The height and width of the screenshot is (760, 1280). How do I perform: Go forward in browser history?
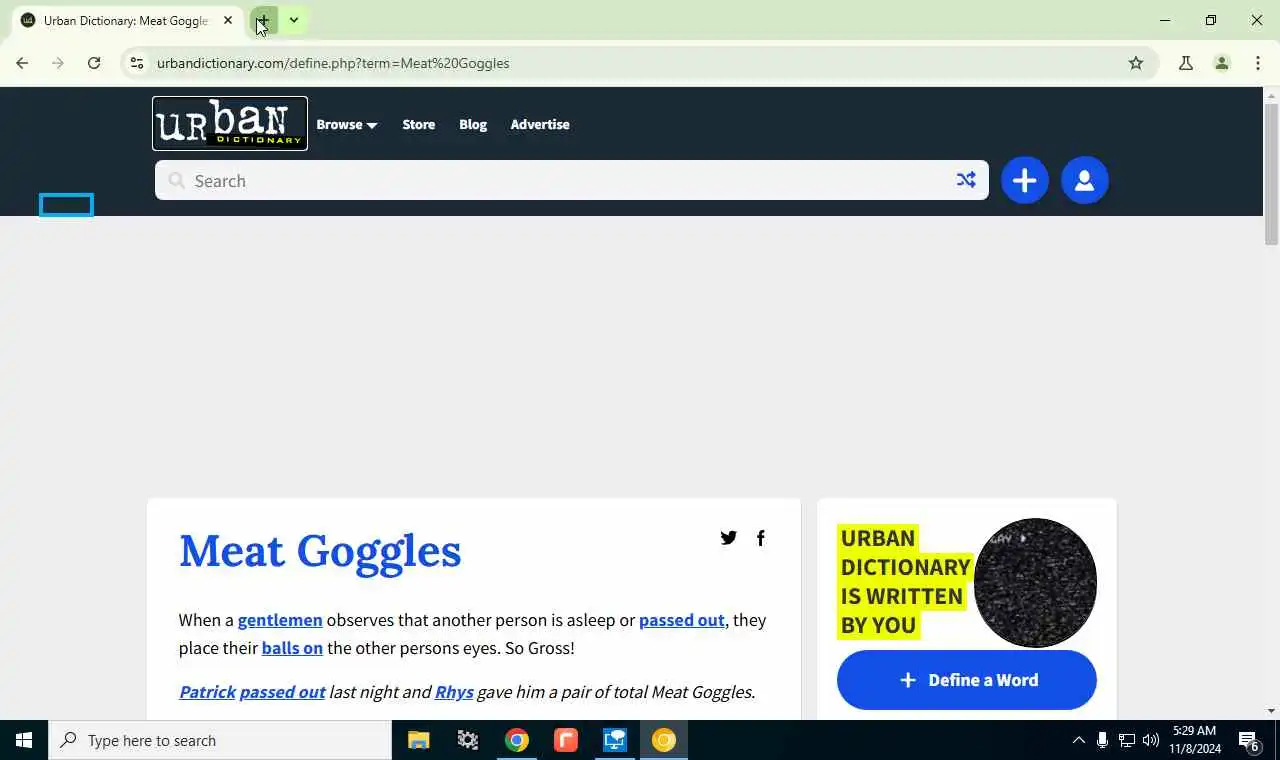click(x=58, y=63)
